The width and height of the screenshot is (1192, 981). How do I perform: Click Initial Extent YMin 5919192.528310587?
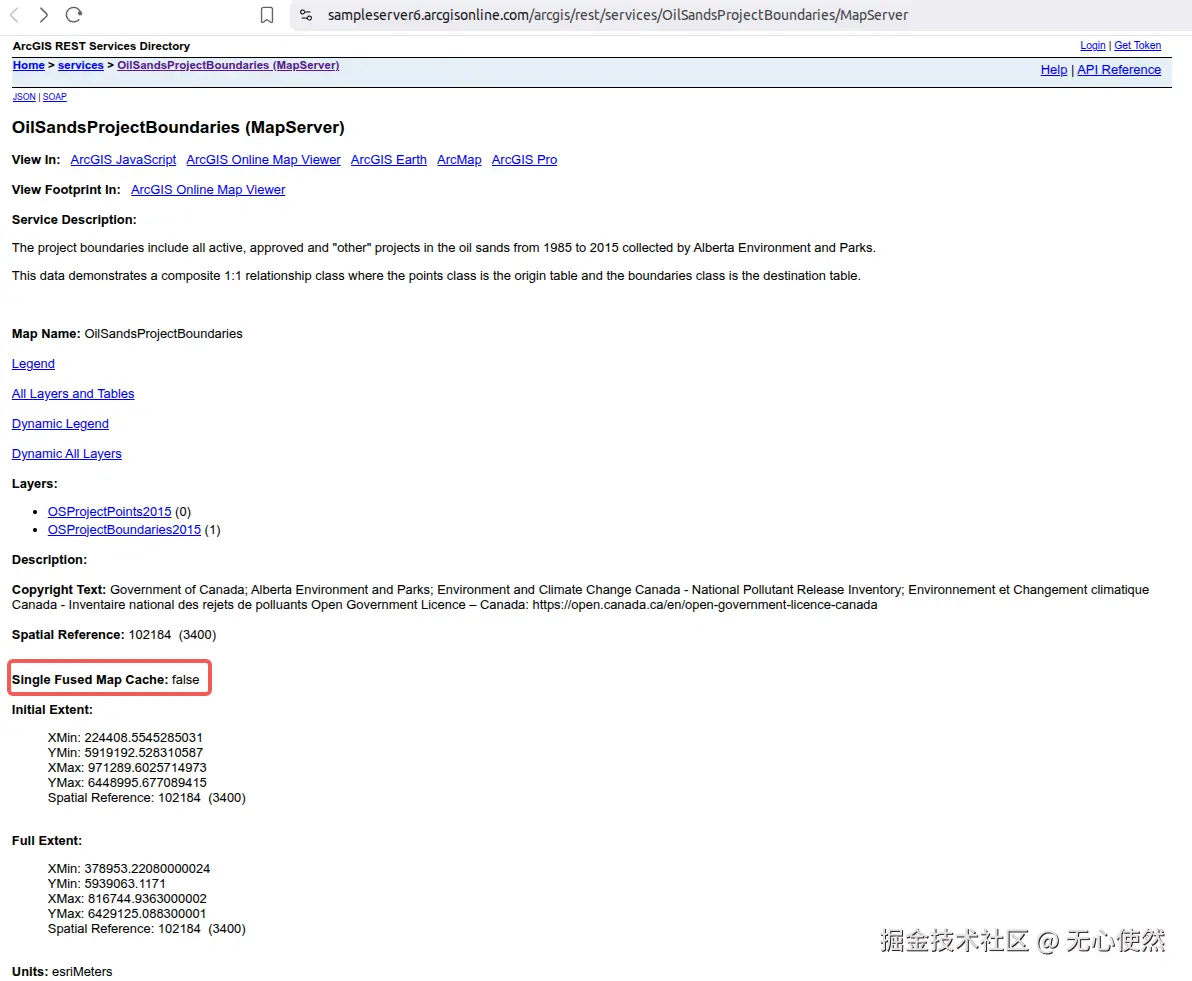point(125,753)
